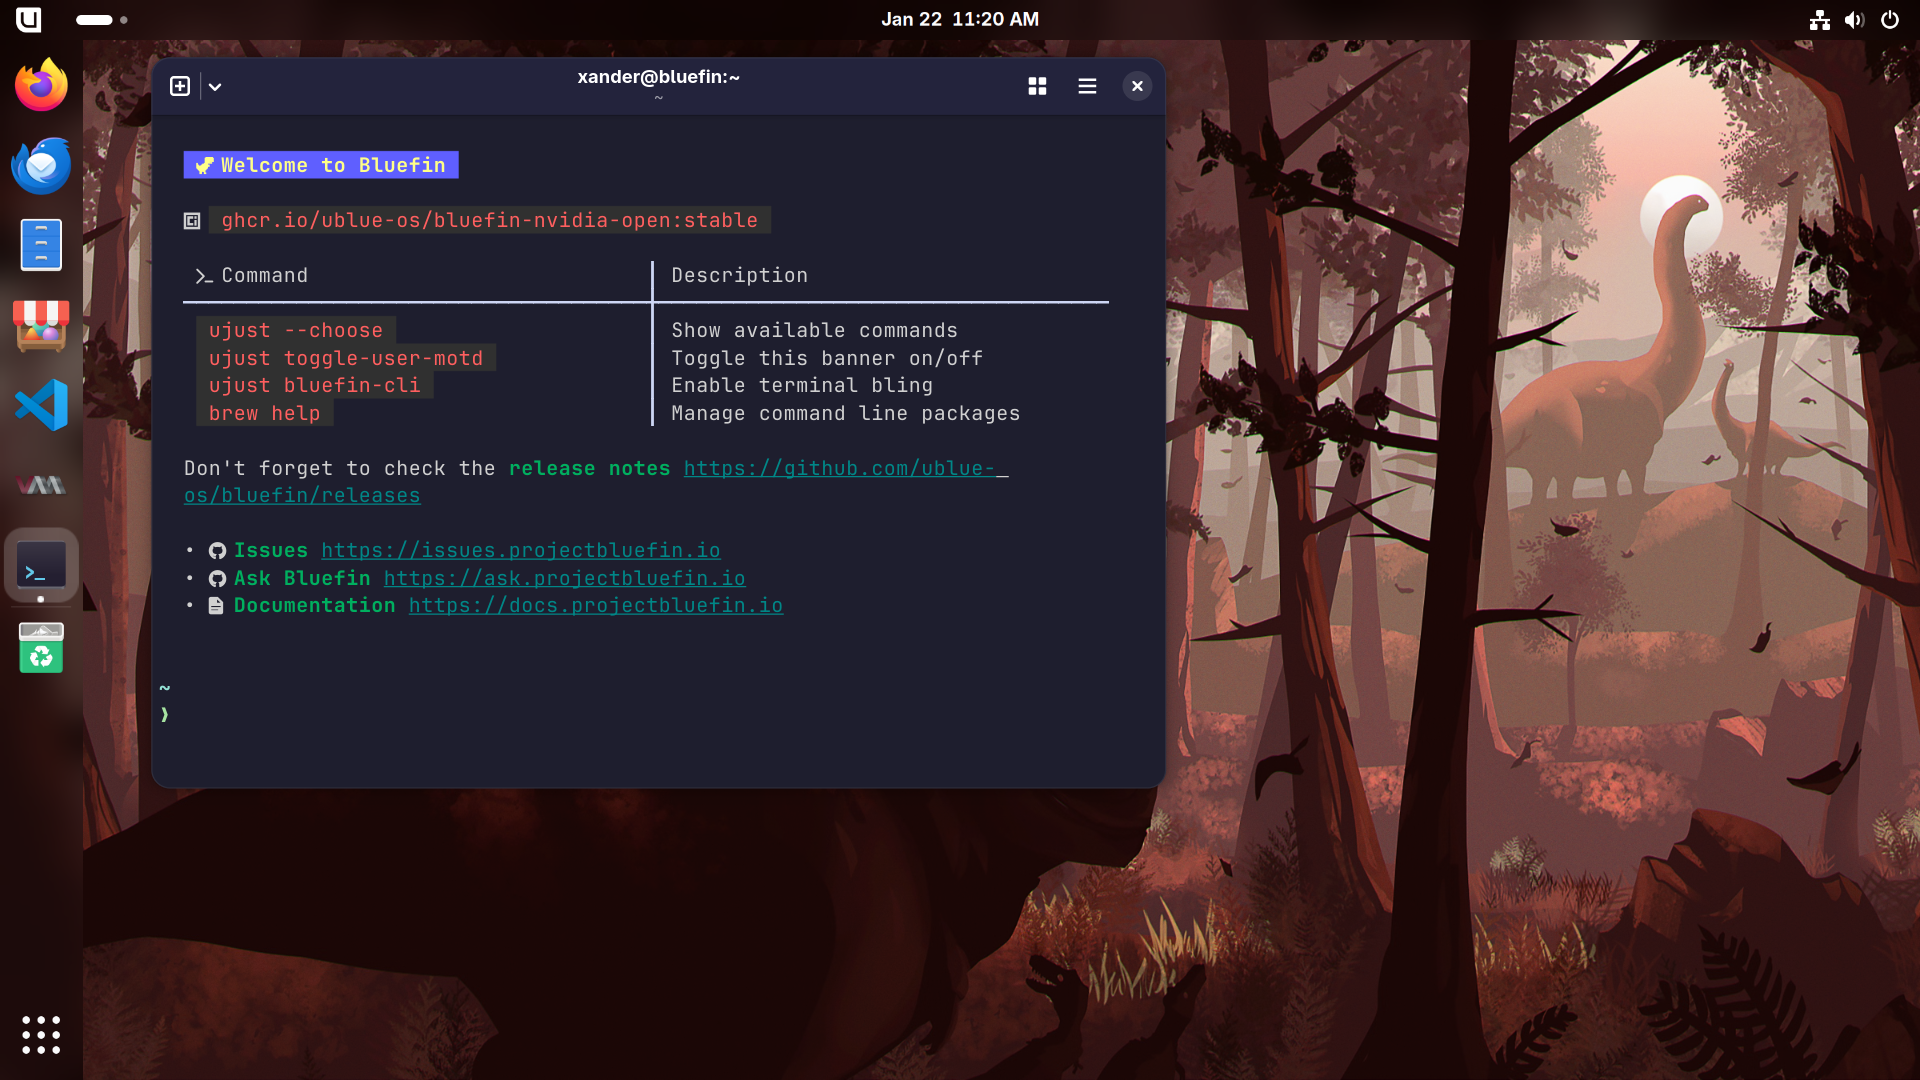Show all applications grid
This screenshot has height=1080, width=1920.
[x=41, y=1035]
